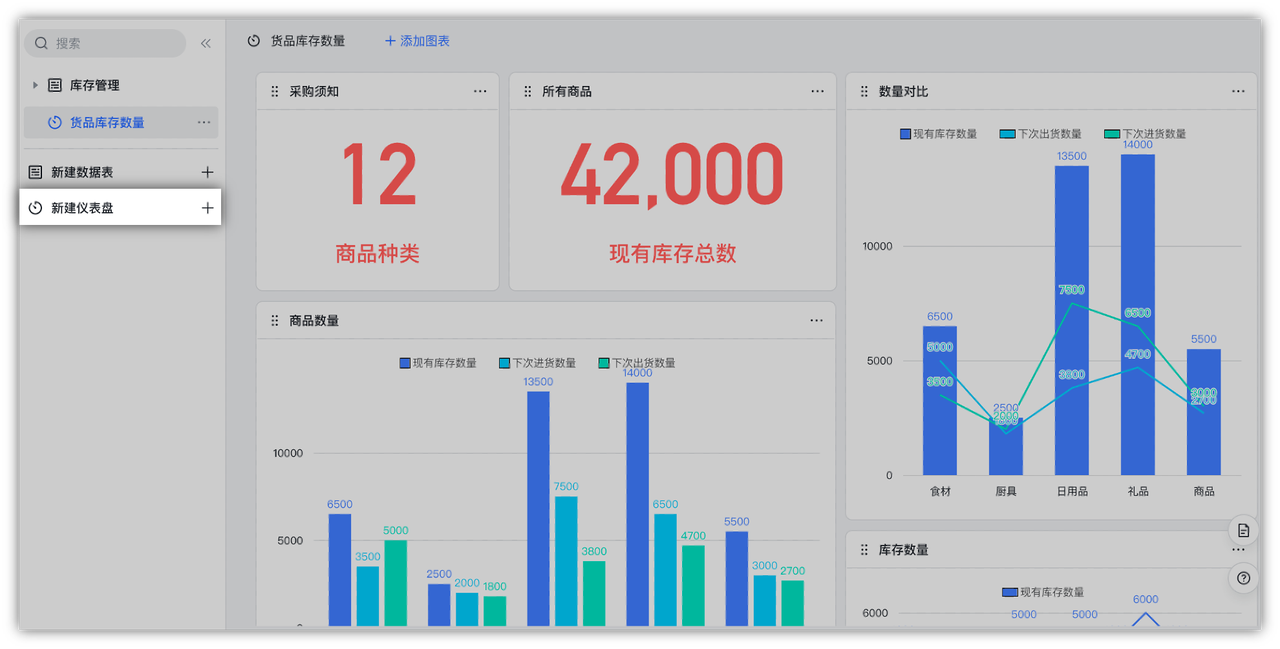
Task: Click the drag handle of 数量对比 card
Action: click(864, 91)
